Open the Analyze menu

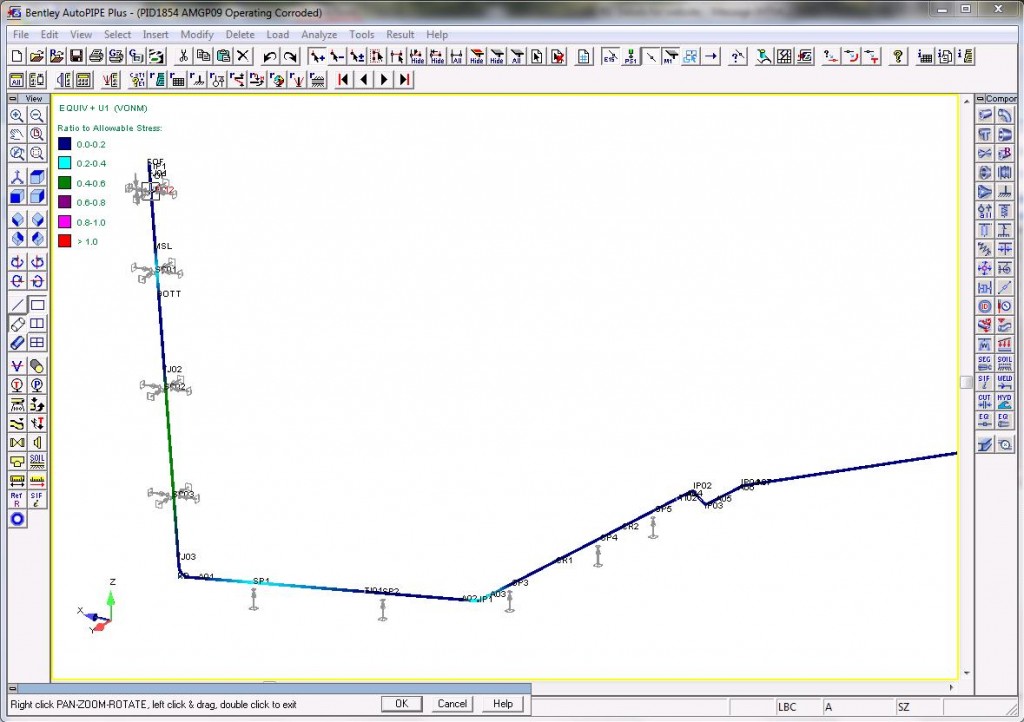(319, 34)
